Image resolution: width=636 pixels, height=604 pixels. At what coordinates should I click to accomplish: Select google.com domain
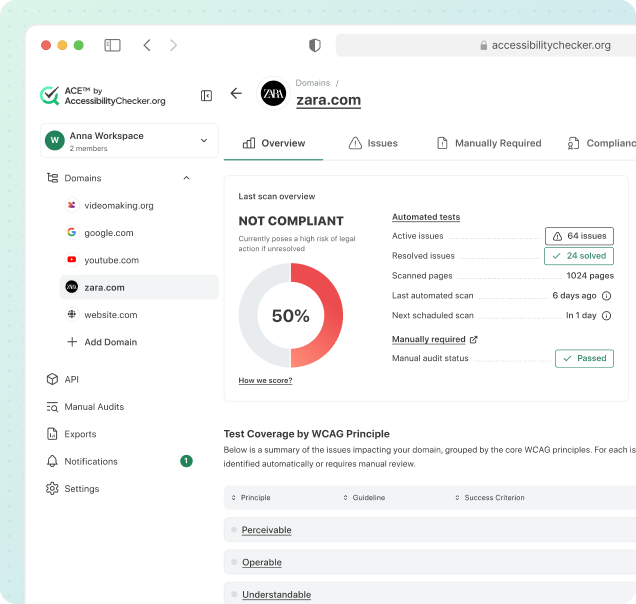[x=109, y=233]
